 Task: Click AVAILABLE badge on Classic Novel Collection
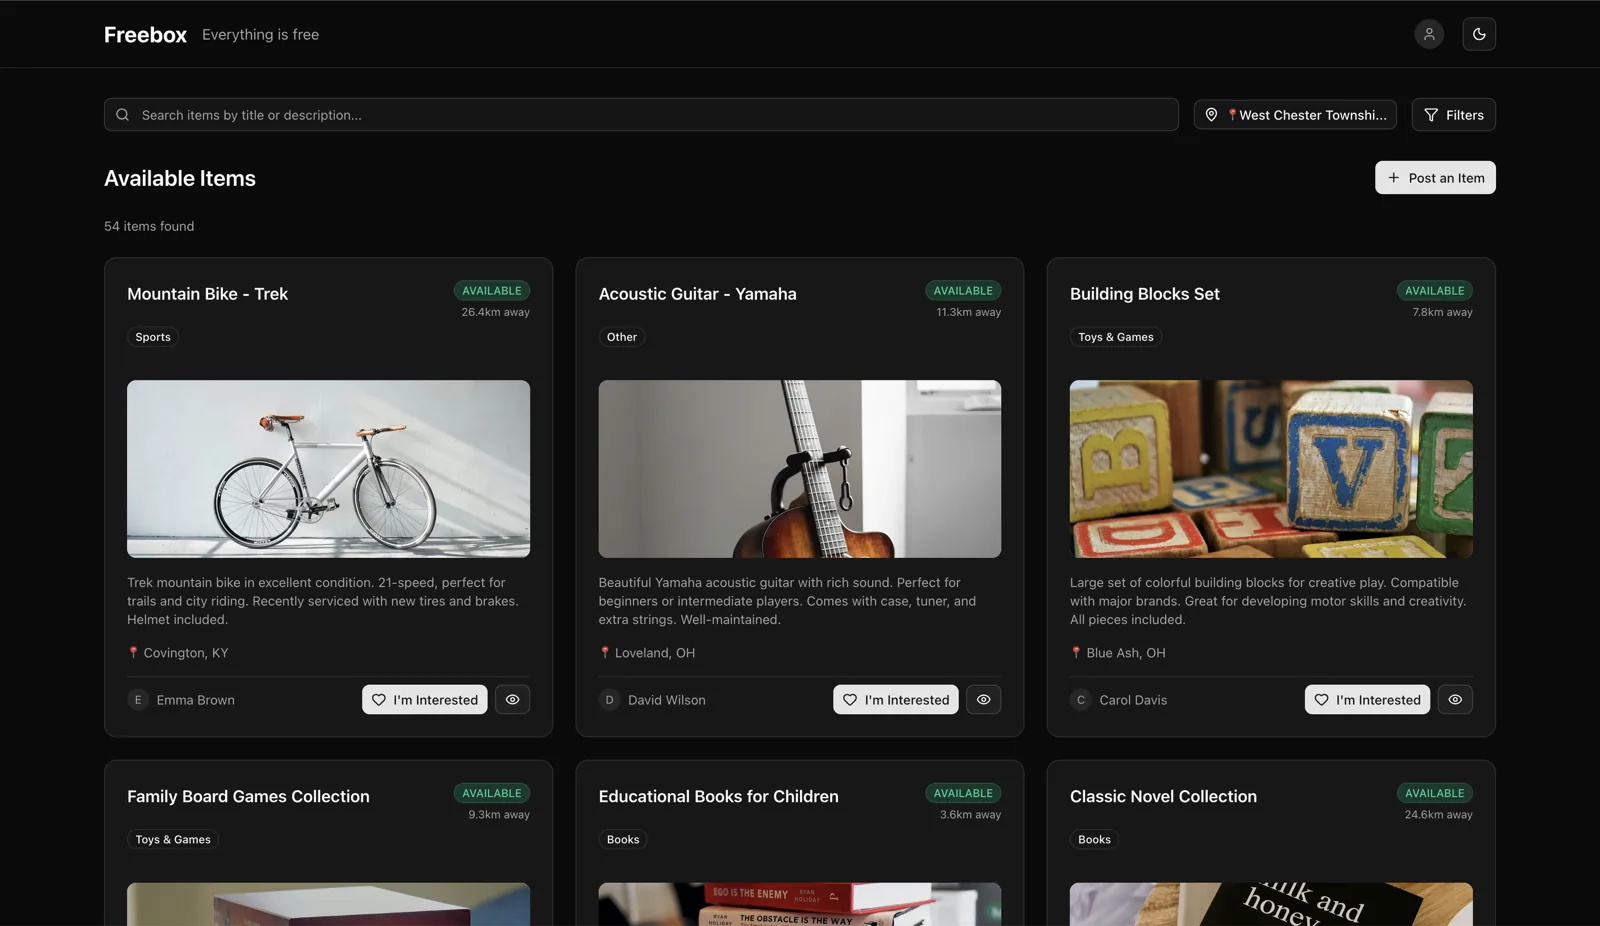tap(1435, 794)
